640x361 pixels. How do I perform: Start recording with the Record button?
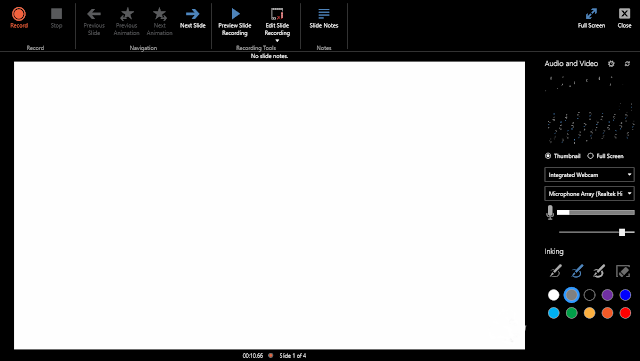click(x=19, y=18)
